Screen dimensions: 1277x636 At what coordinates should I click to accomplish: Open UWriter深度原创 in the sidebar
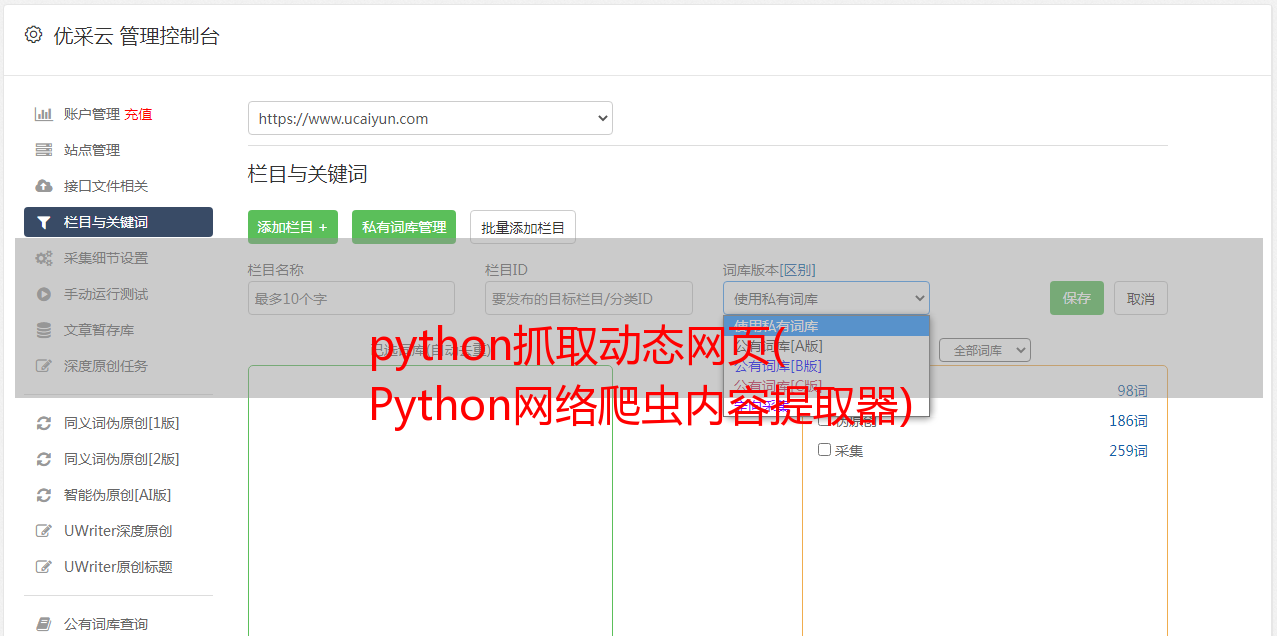pos(118,531)
